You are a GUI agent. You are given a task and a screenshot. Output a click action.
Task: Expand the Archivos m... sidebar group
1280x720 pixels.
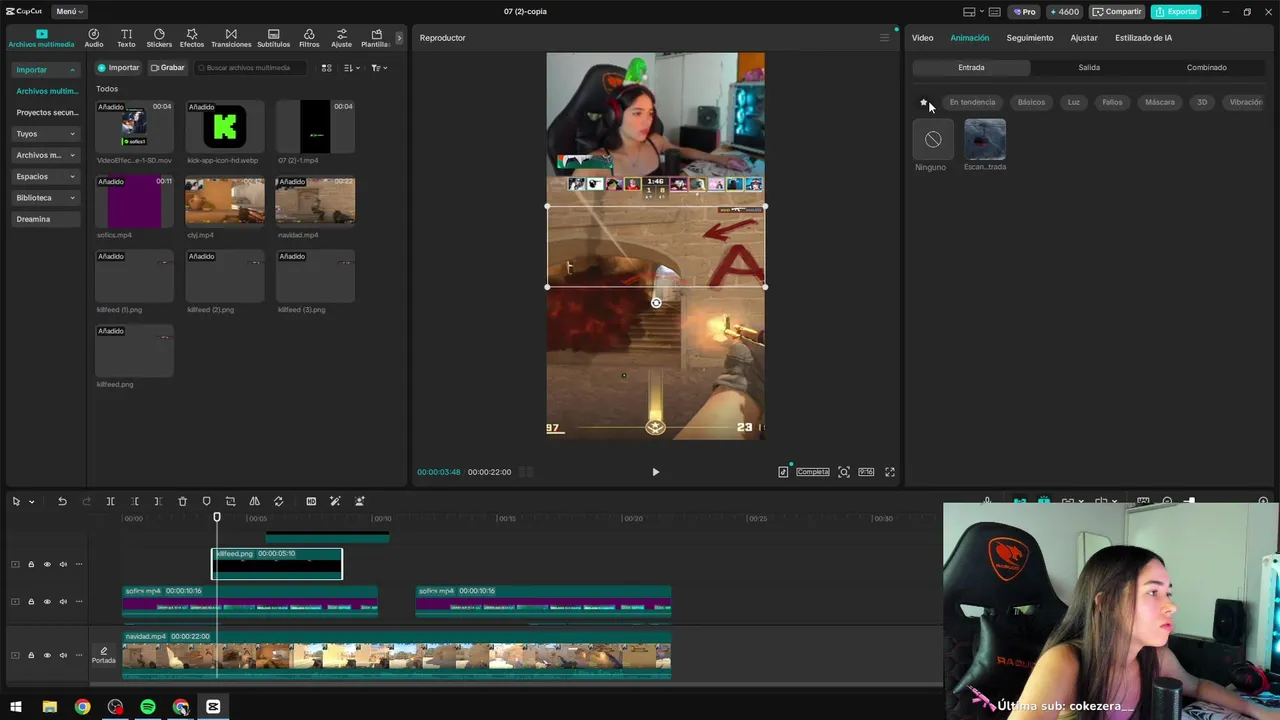click(46, 155)
